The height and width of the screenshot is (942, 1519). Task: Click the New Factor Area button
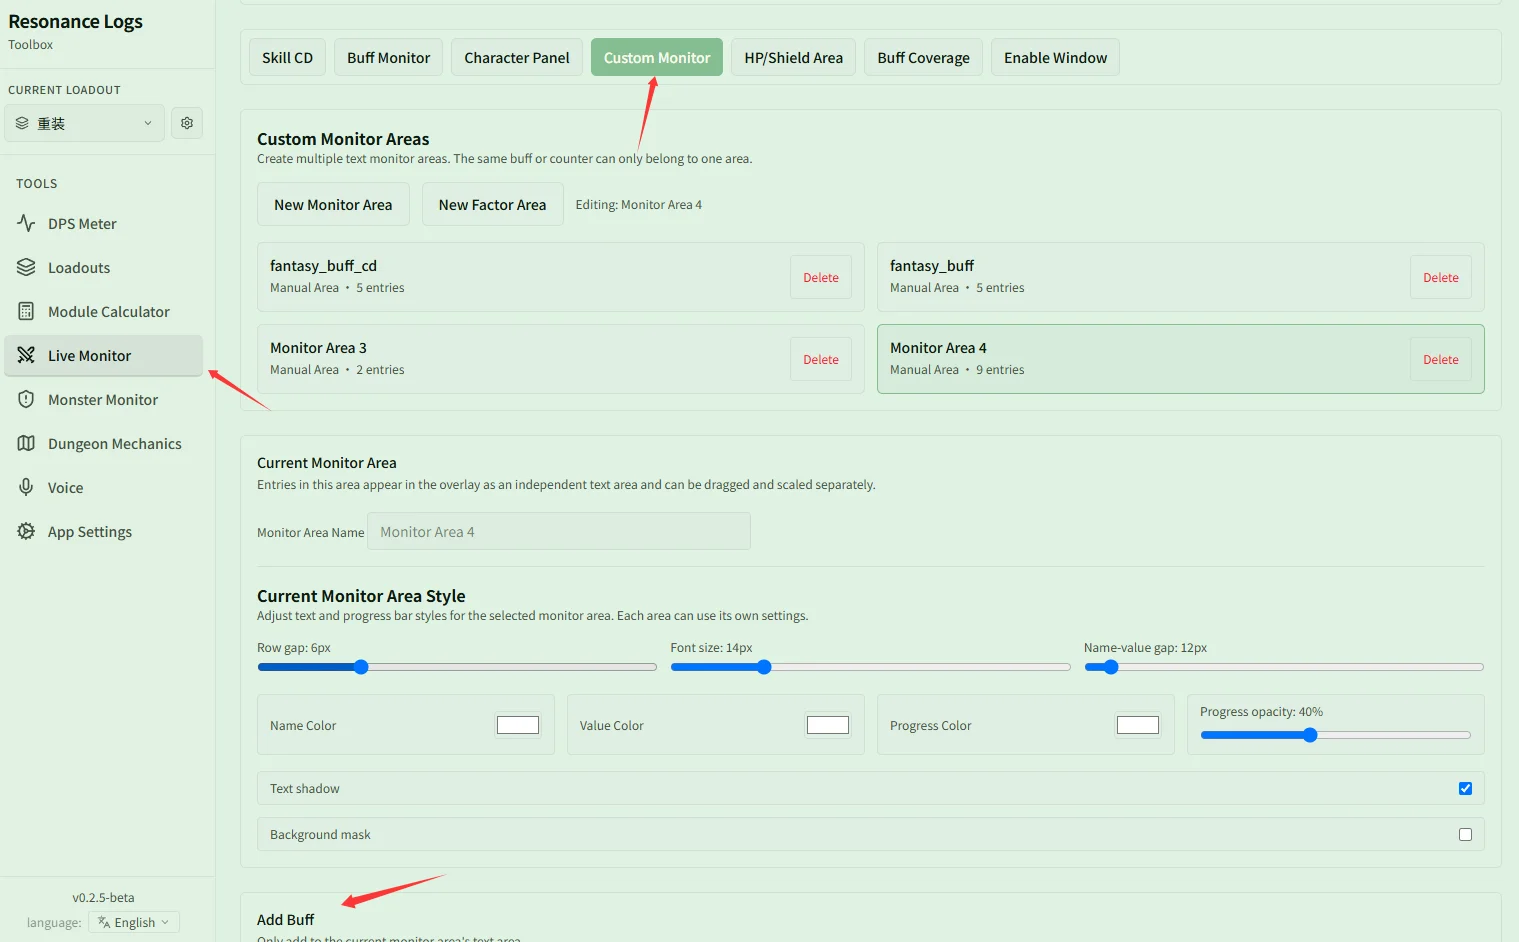pyautogui.click(x=492, y=204)
